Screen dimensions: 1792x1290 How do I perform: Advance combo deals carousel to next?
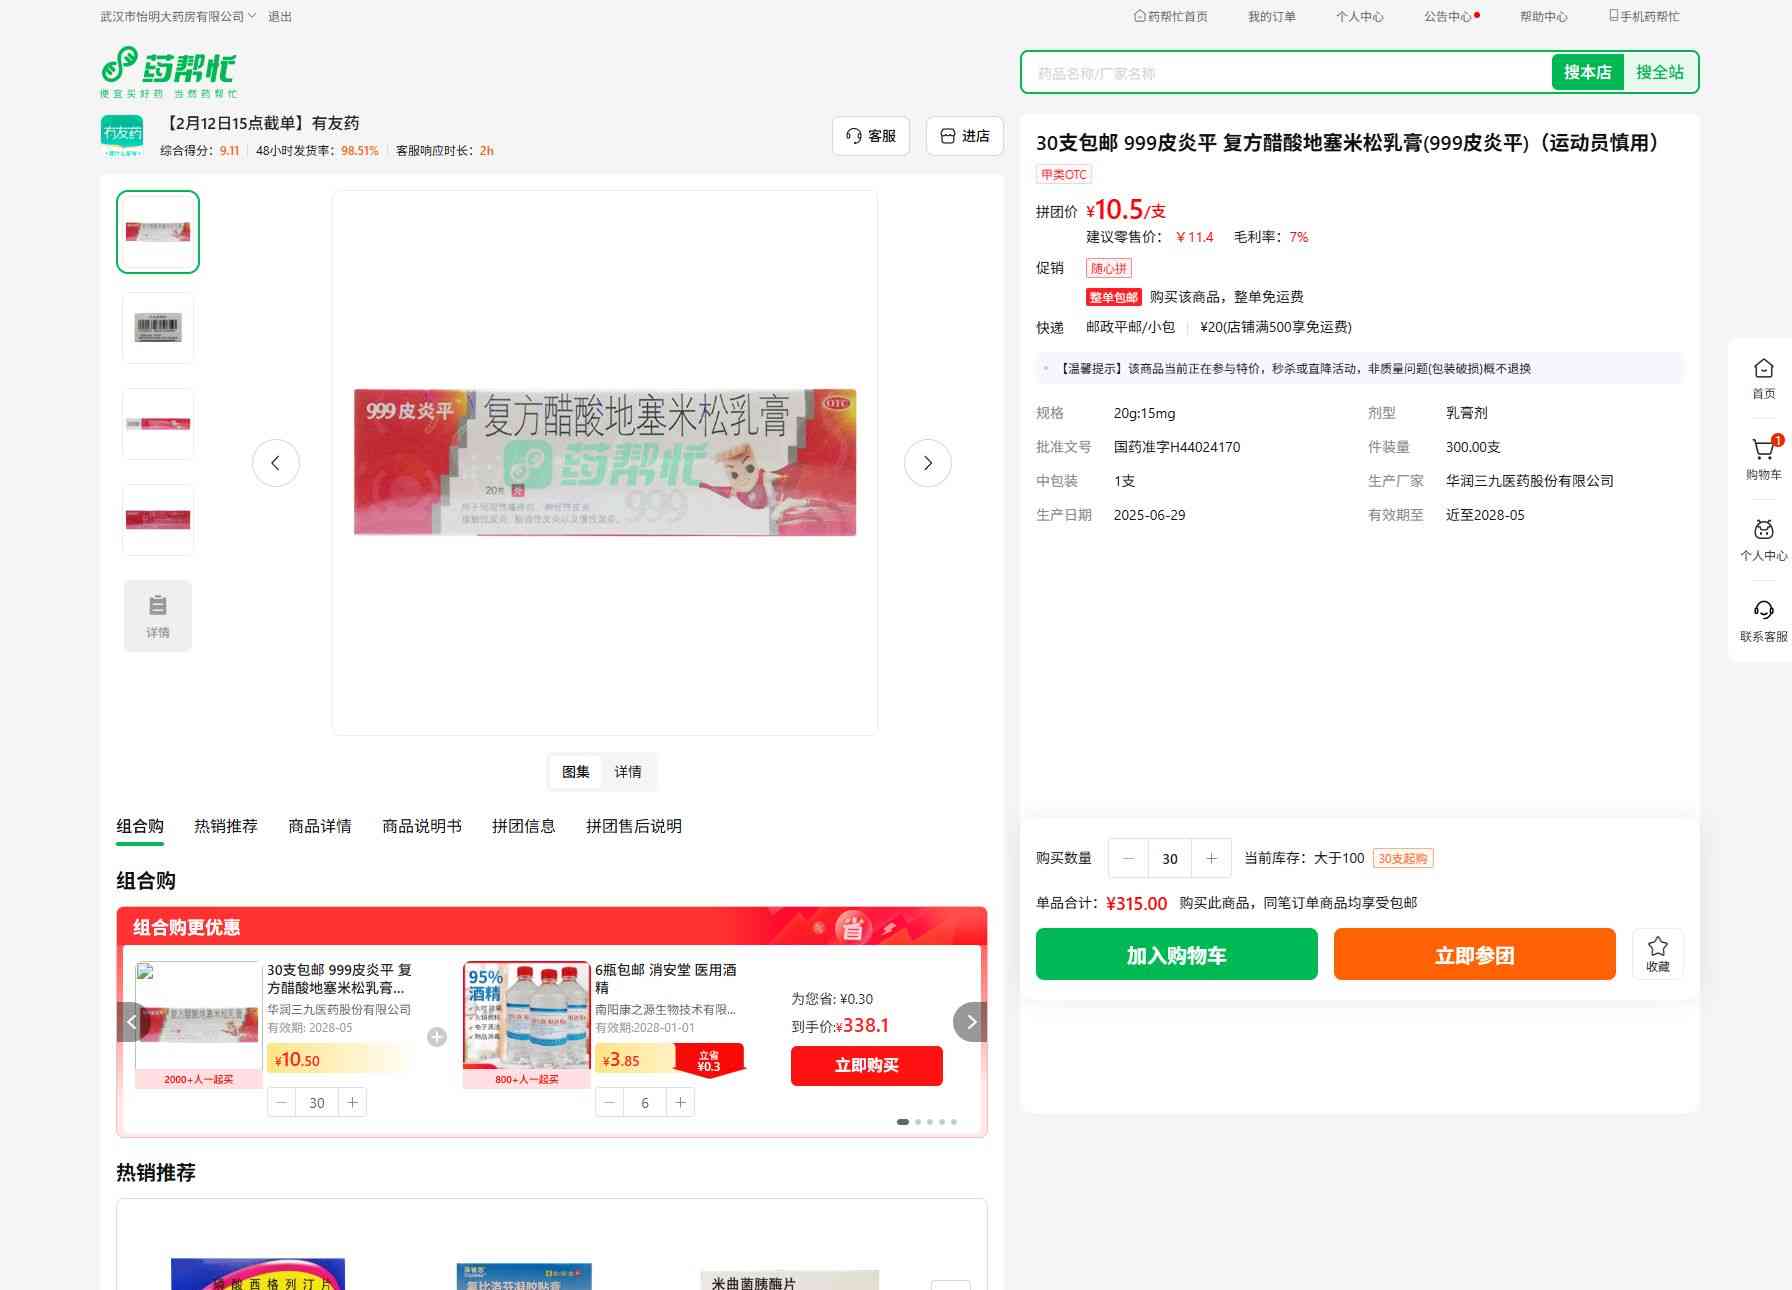click(970, 1022)
